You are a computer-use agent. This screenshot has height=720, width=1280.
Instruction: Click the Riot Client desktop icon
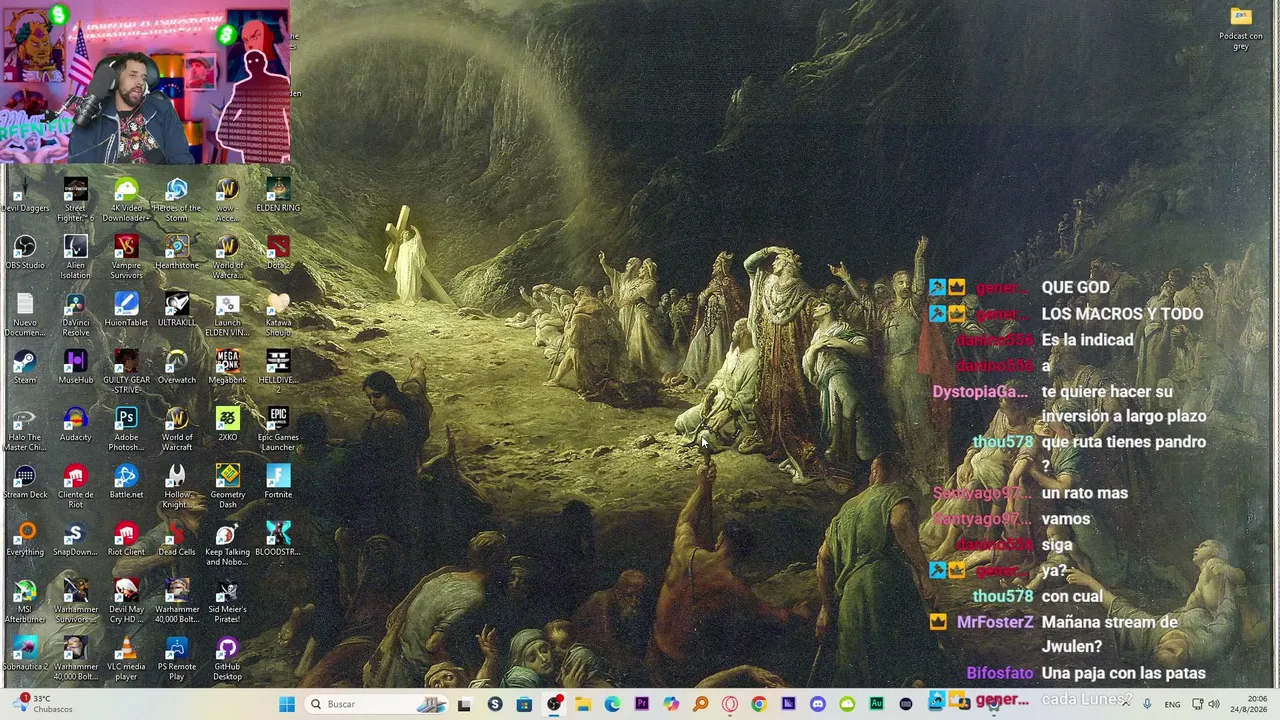pyautogui.click(x=126, y=539)
